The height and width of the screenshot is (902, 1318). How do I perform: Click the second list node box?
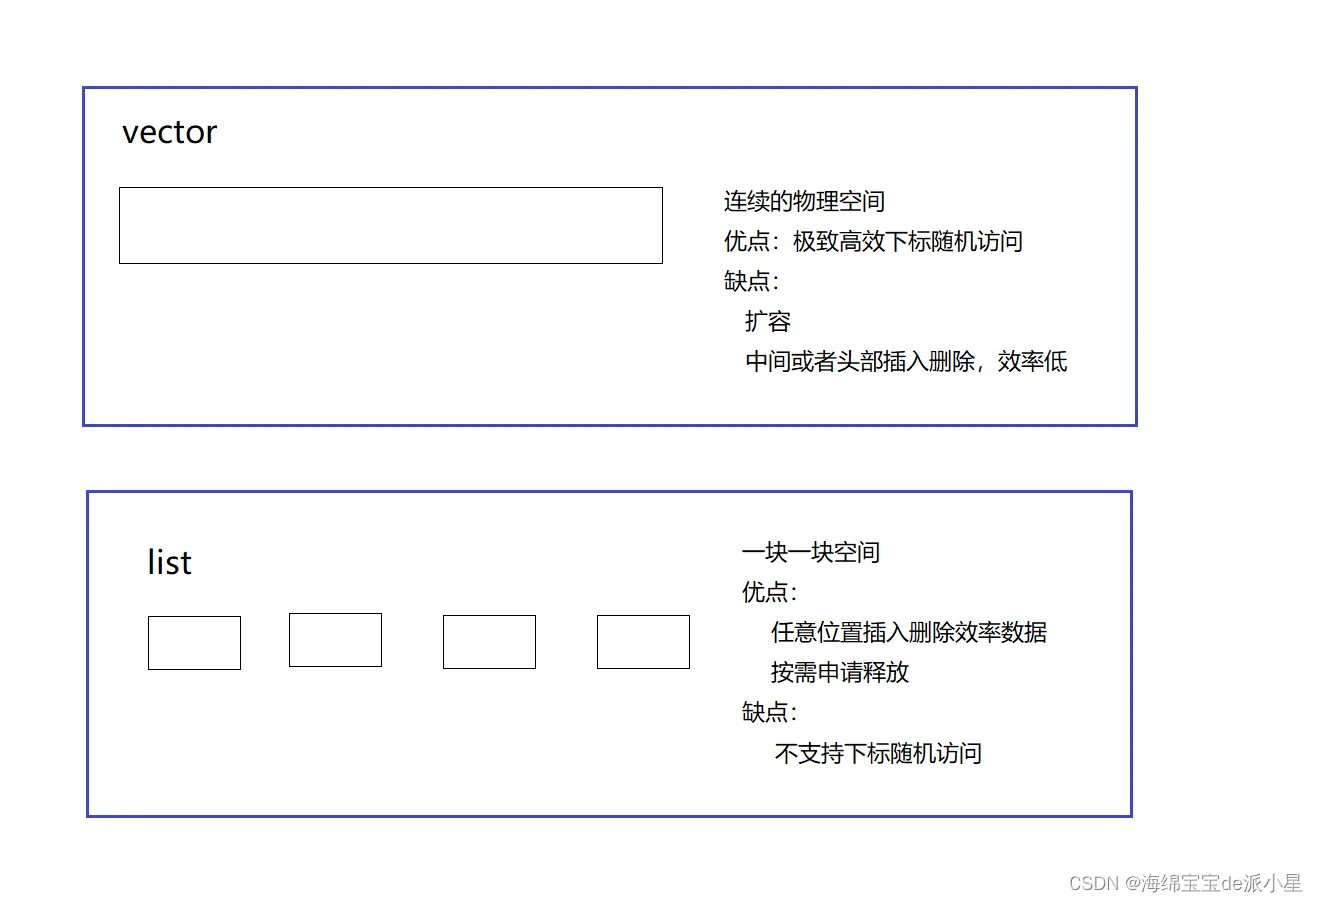tap(335, 640)
